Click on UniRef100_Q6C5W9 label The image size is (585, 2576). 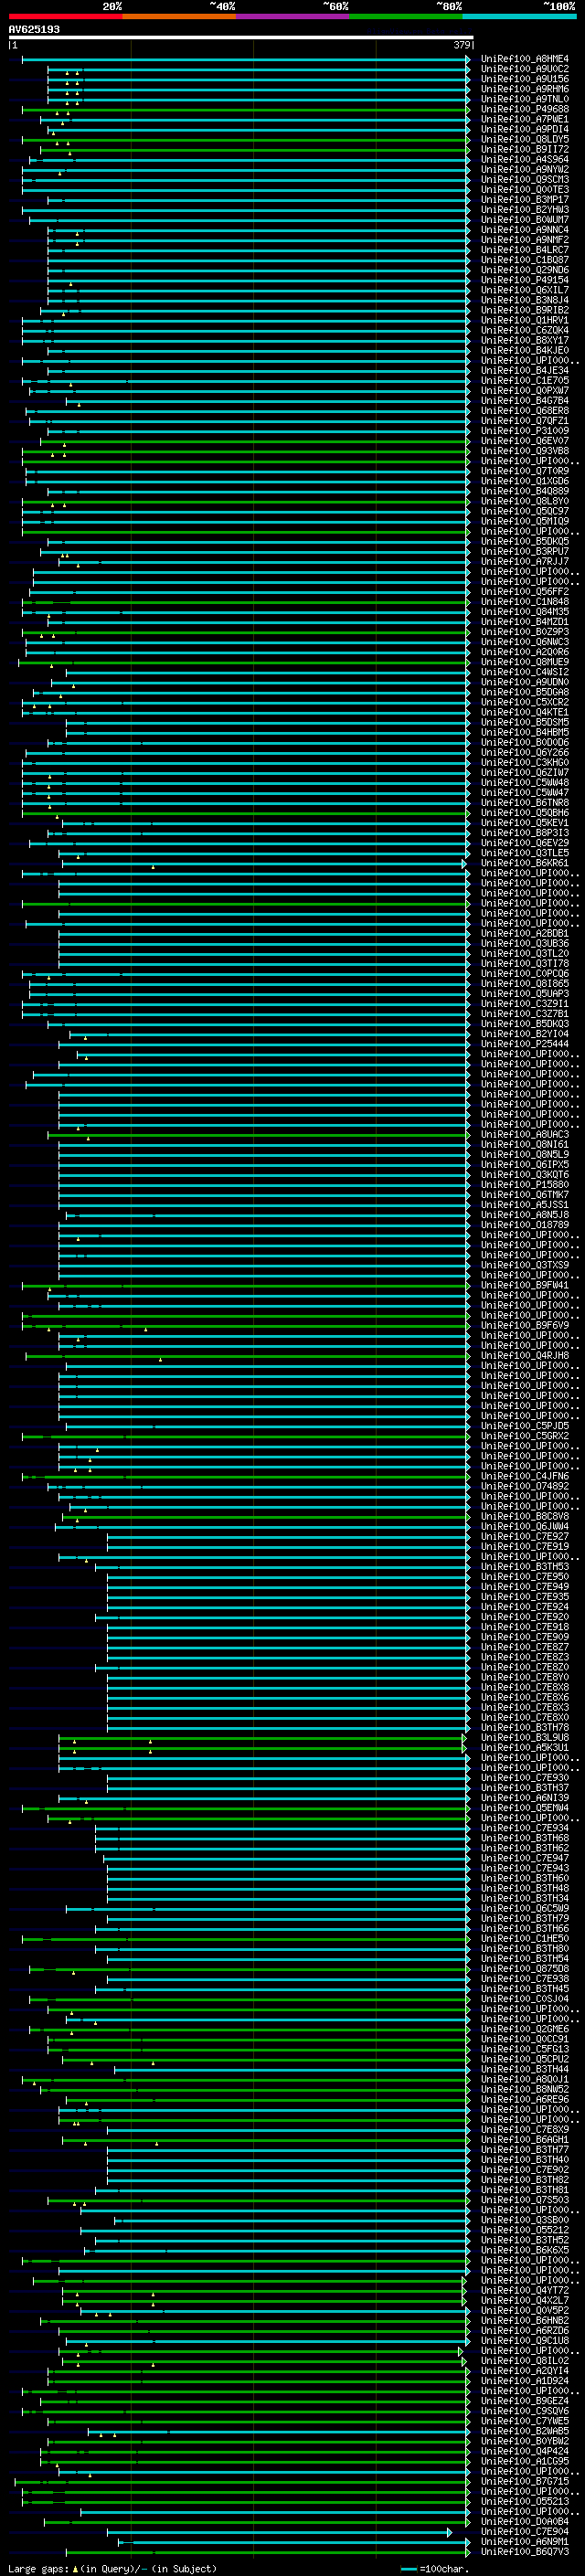pos(524,1908)
